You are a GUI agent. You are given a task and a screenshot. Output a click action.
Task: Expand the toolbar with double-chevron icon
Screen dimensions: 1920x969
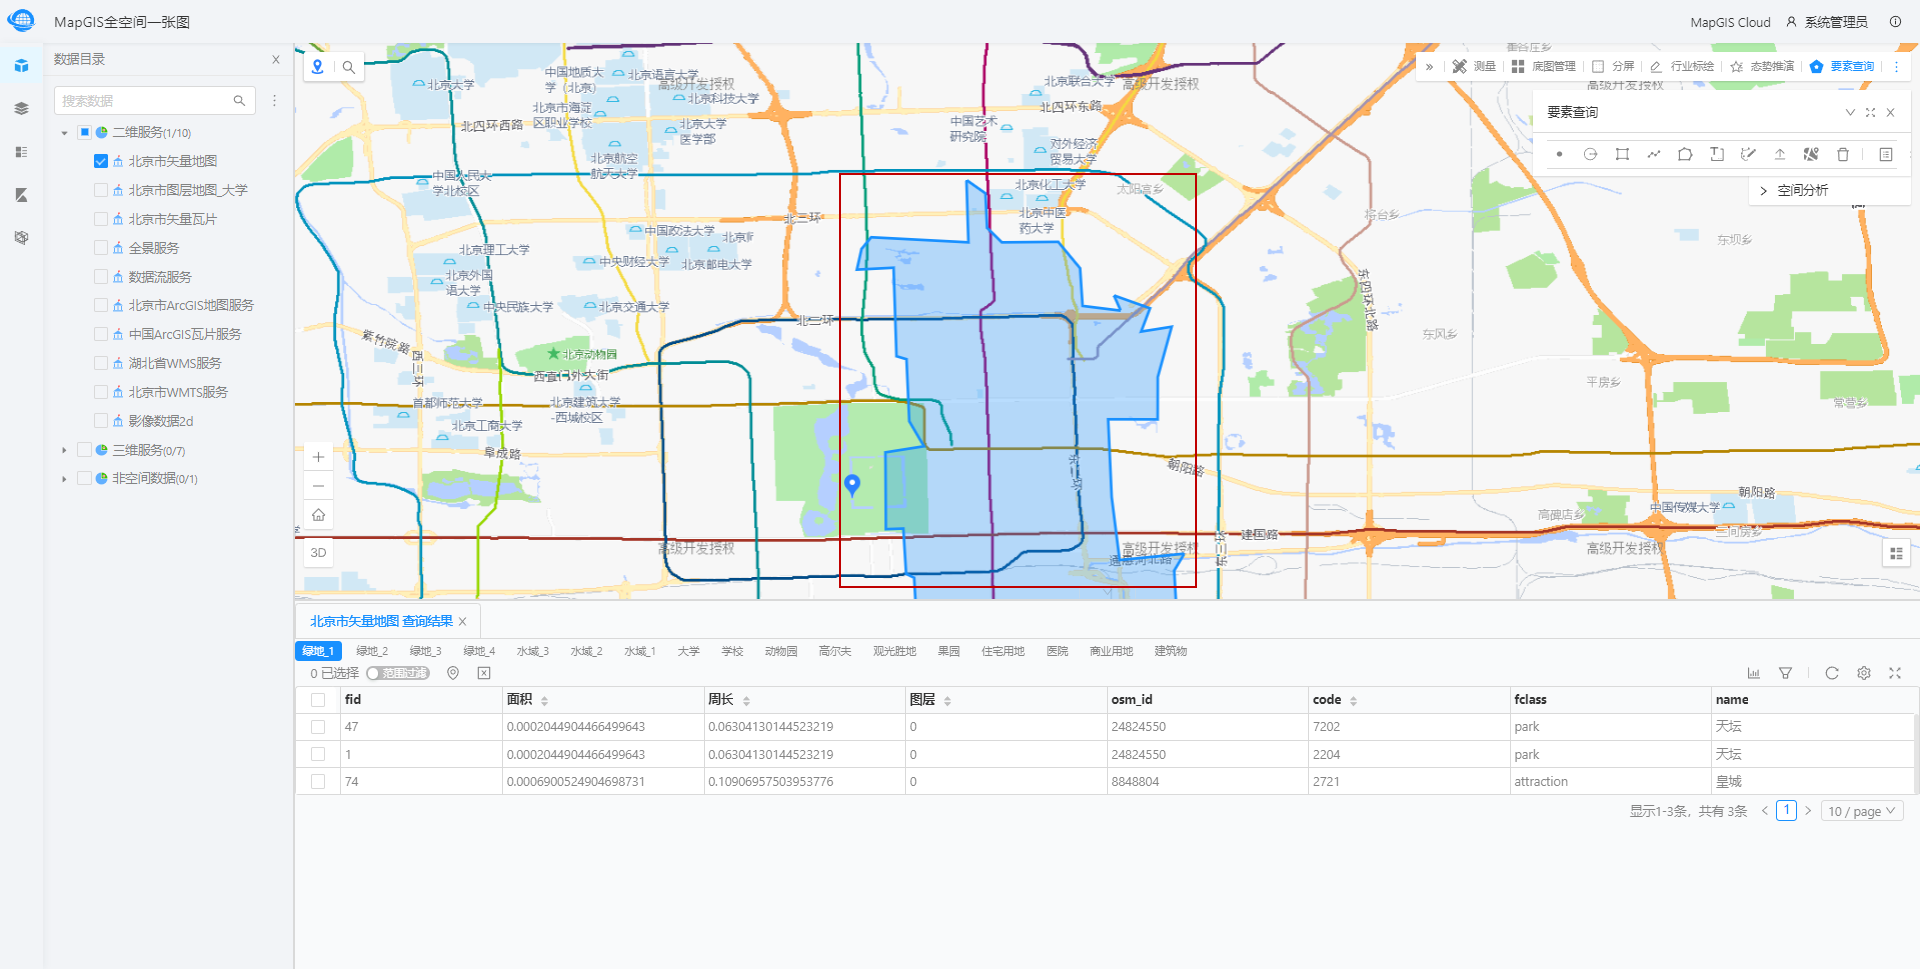1430,66
